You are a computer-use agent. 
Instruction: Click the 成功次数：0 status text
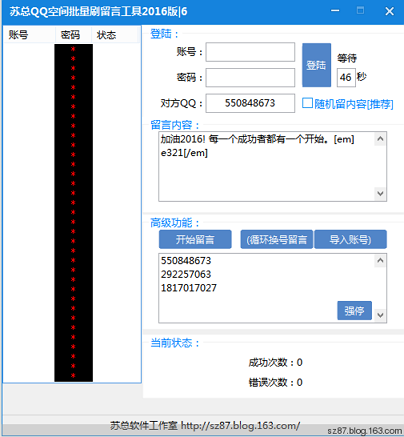[275, 362]
